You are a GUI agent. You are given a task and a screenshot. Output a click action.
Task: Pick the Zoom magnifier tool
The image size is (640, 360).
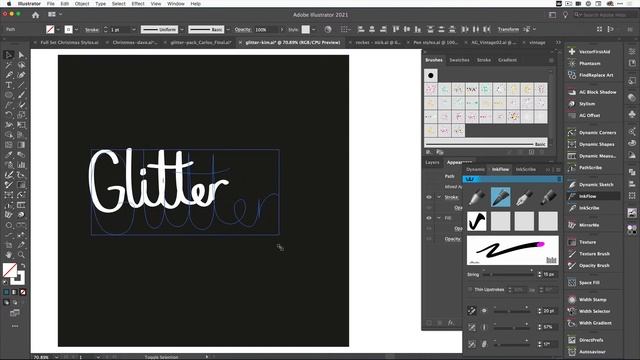point(21,255)
